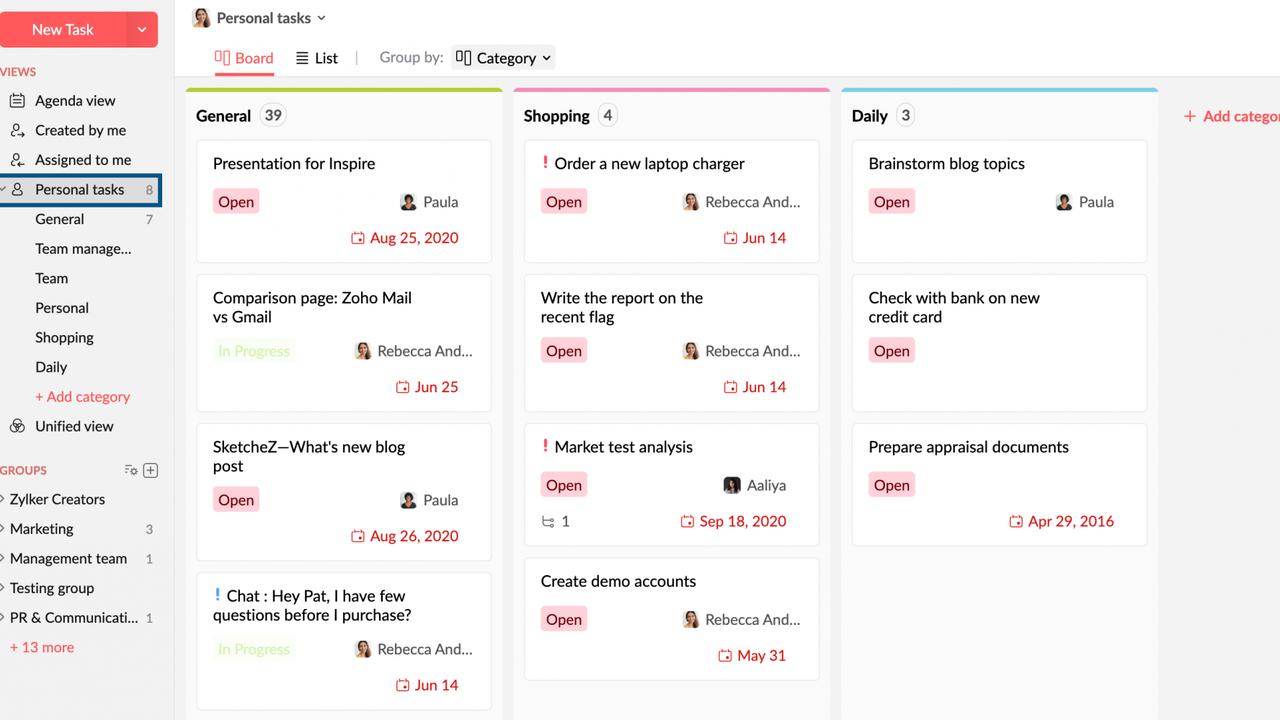Click subtask icon on Market test analysis

coord(548,521)
